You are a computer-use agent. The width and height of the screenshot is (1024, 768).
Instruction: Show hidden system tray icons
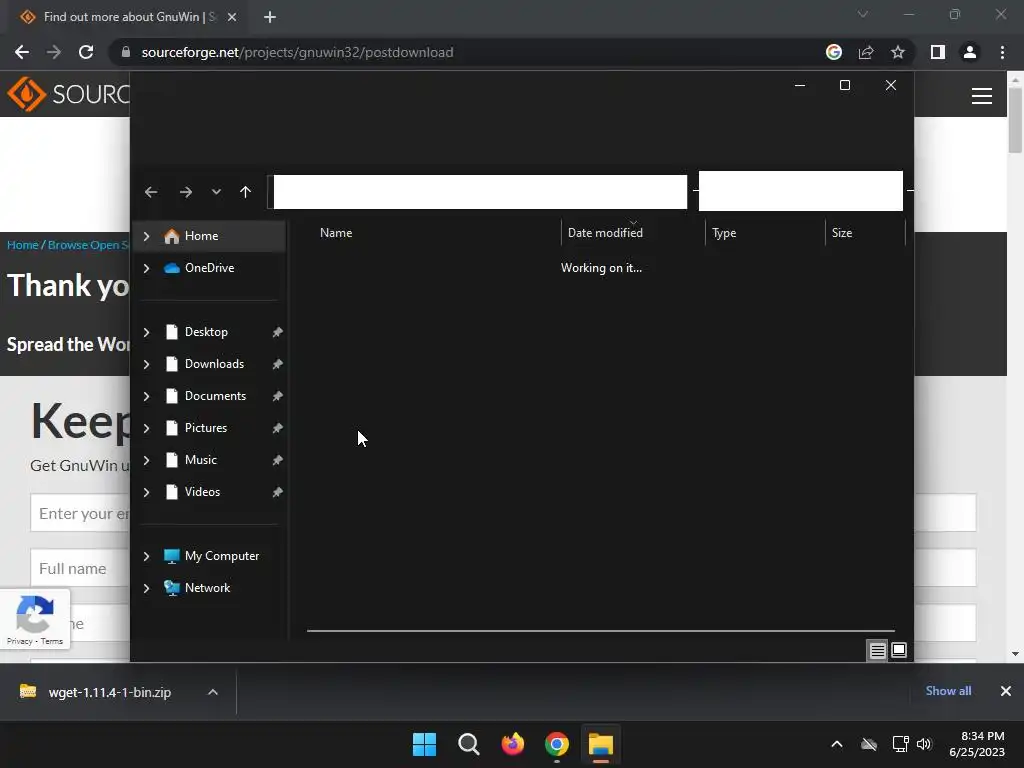pyautogui.click(x=837, y=744)
